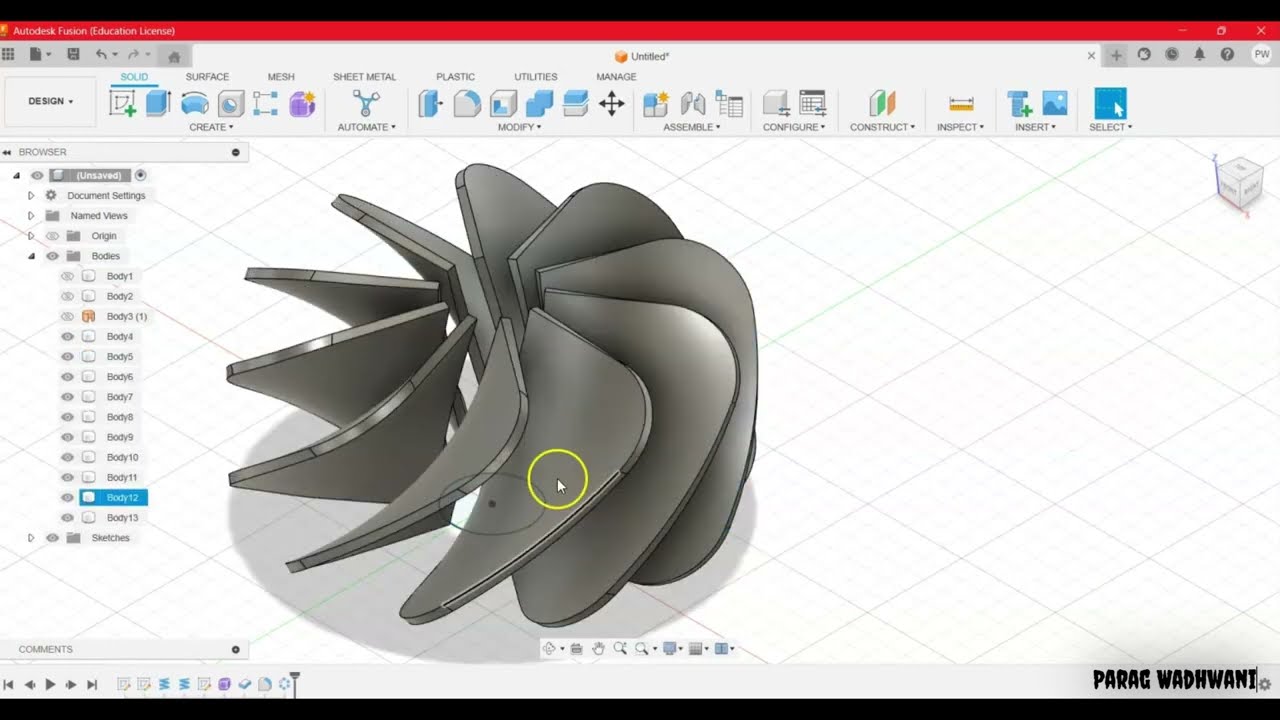
Task: Choose the Offset Plane construct tool
Action: 882,103
